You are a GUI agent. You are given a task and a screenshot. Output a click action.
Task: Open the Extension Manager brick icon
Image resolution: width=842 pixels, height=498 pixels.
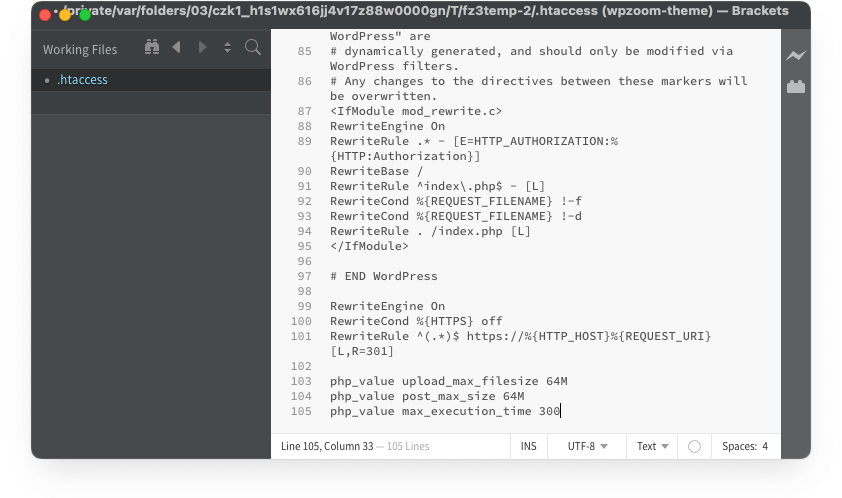pos(795,87)
